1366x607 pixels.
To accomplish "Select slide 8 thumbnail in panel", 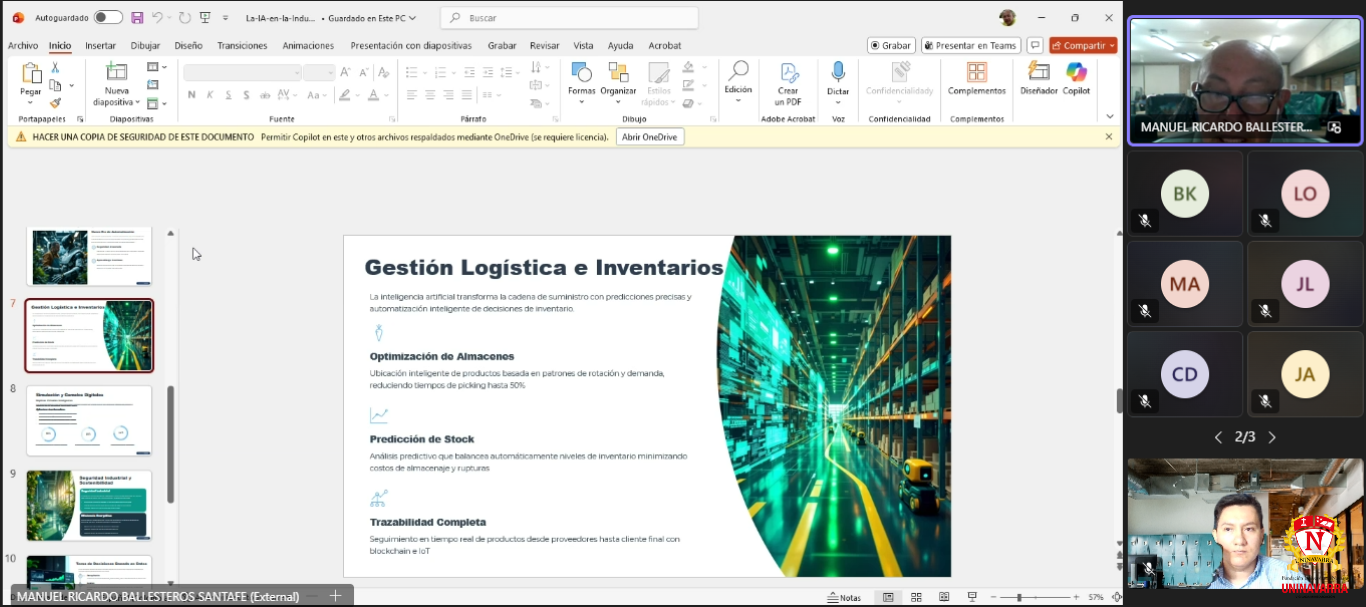I will (89, 420).
